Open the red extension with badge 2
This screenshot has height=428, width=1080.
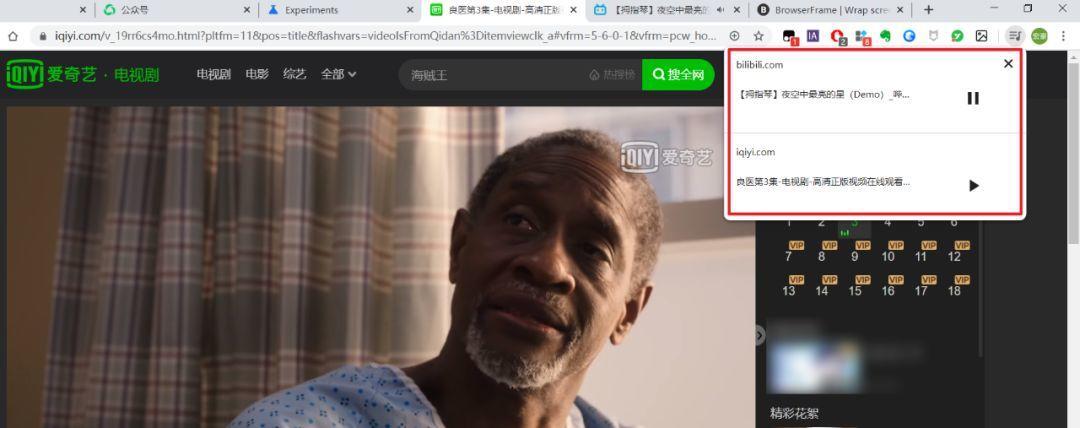[x=838, y=37]
